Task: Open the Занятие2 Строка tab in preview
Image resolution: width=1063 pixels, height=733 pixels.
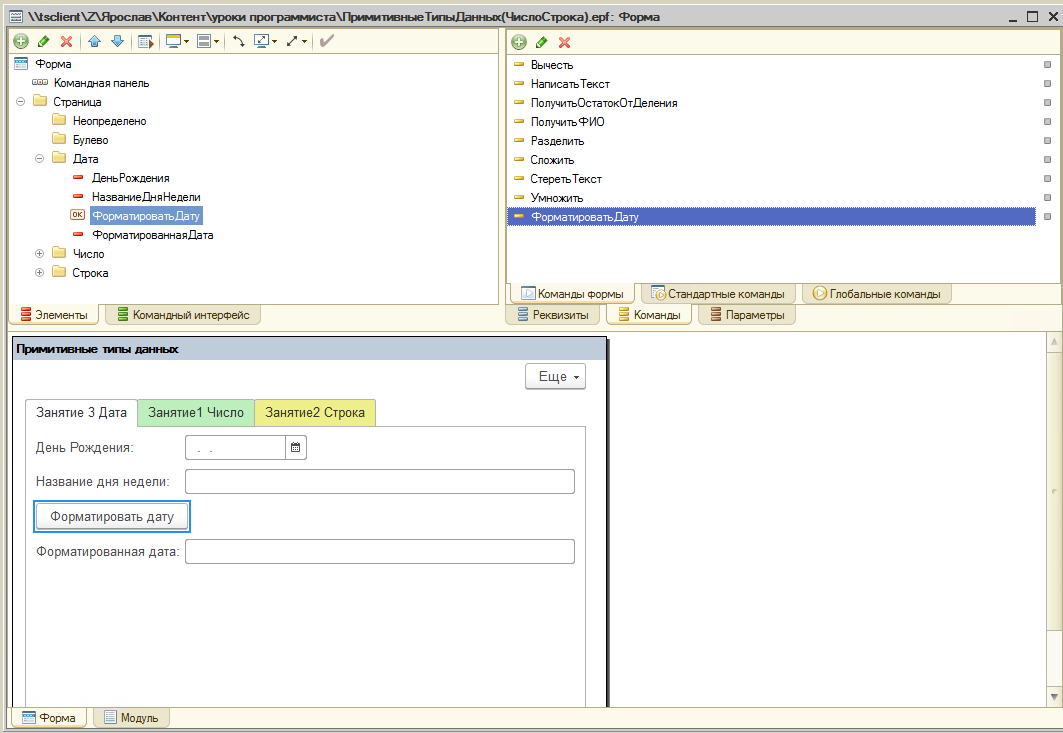Action: pos(315,412)
